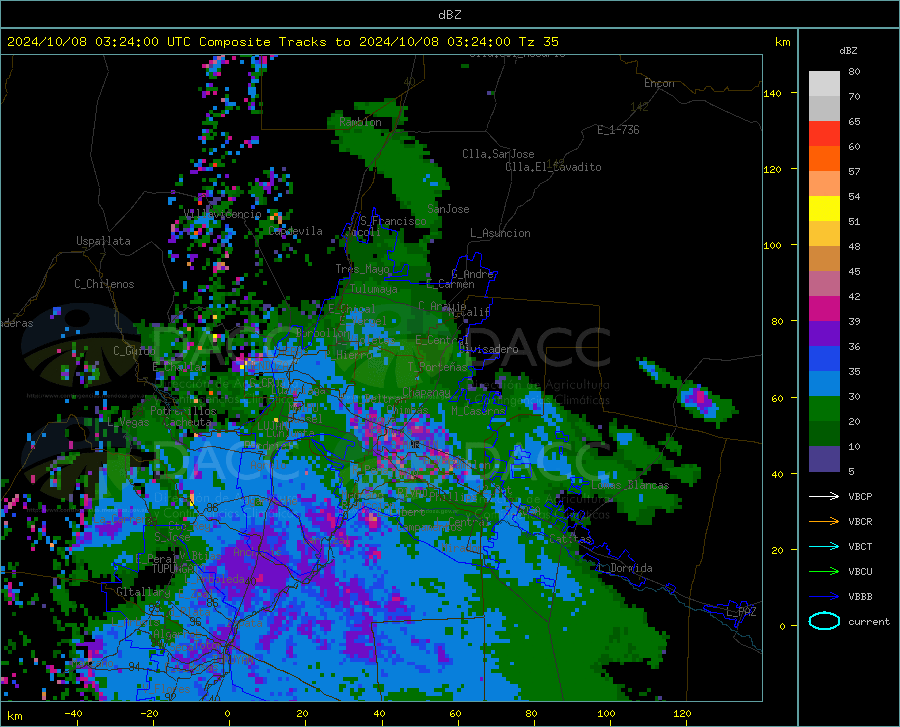Click the L_PAZ place label

pyautogui.click(x=741, y=612)
